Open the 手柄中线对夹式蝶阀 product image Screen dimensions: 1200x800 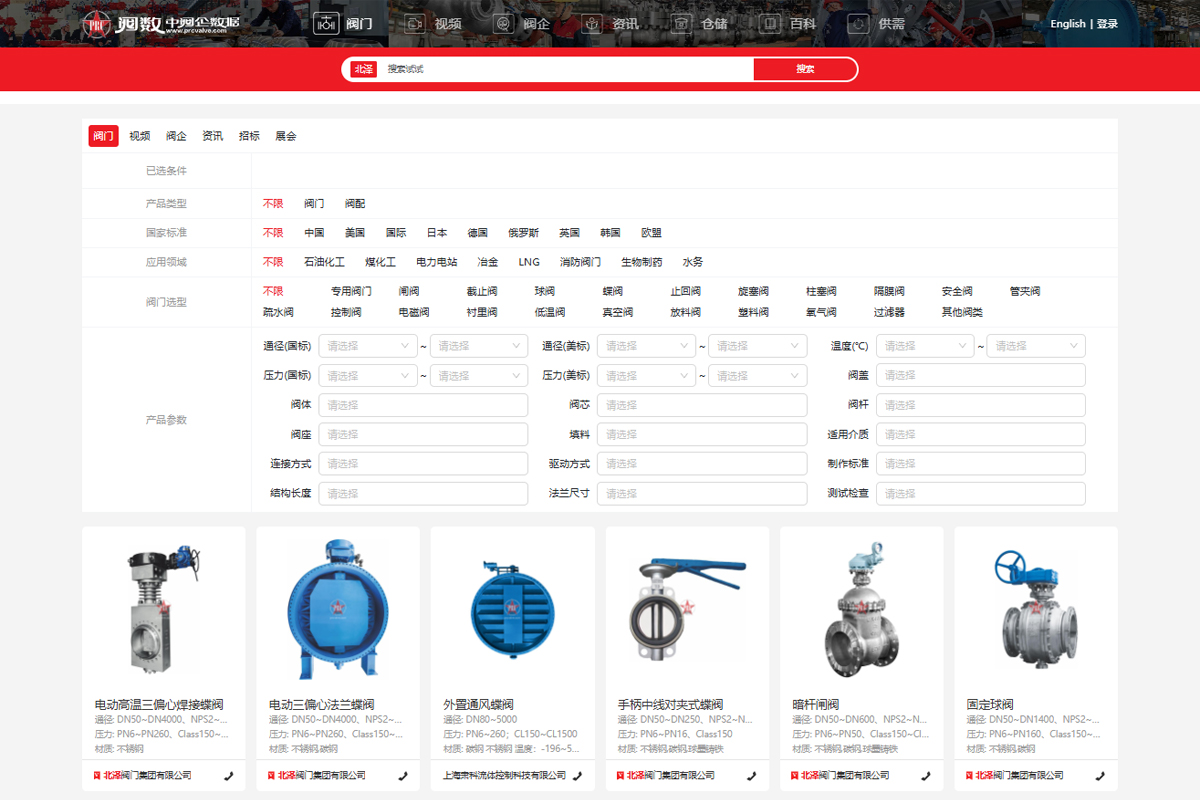click(x=687, y=610)
